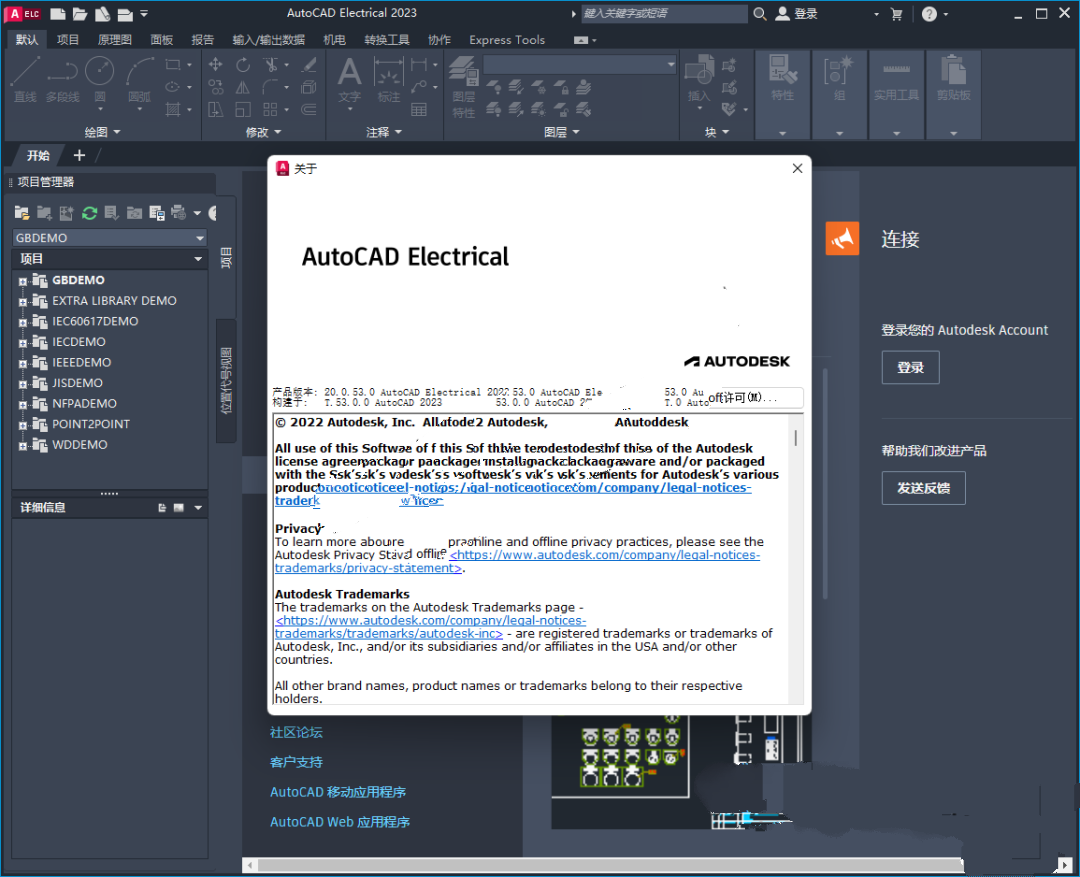
Task: Switch to the 报告 ribbon tab
Action: (x=202, y=40)
